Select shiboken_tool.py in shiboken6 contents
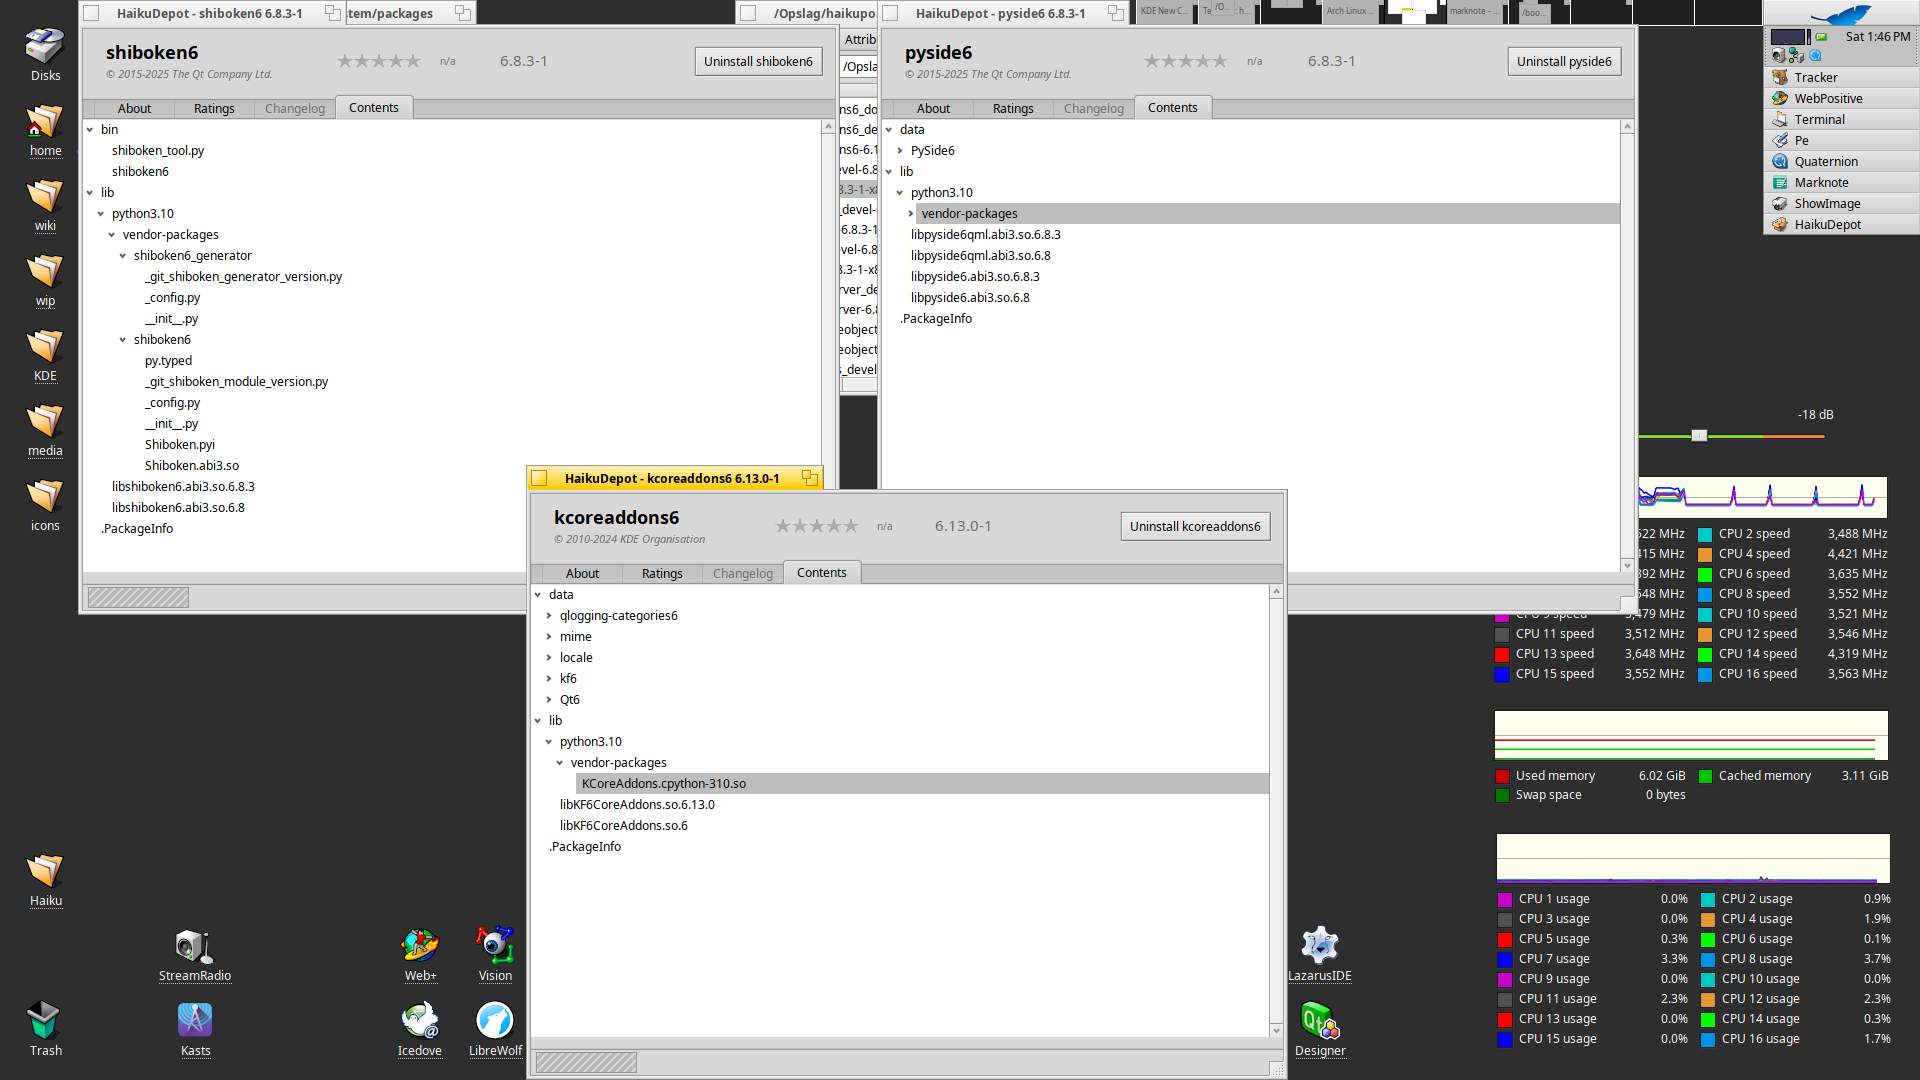This screenshot has height=1080, width=1920. tap(158, 150)
